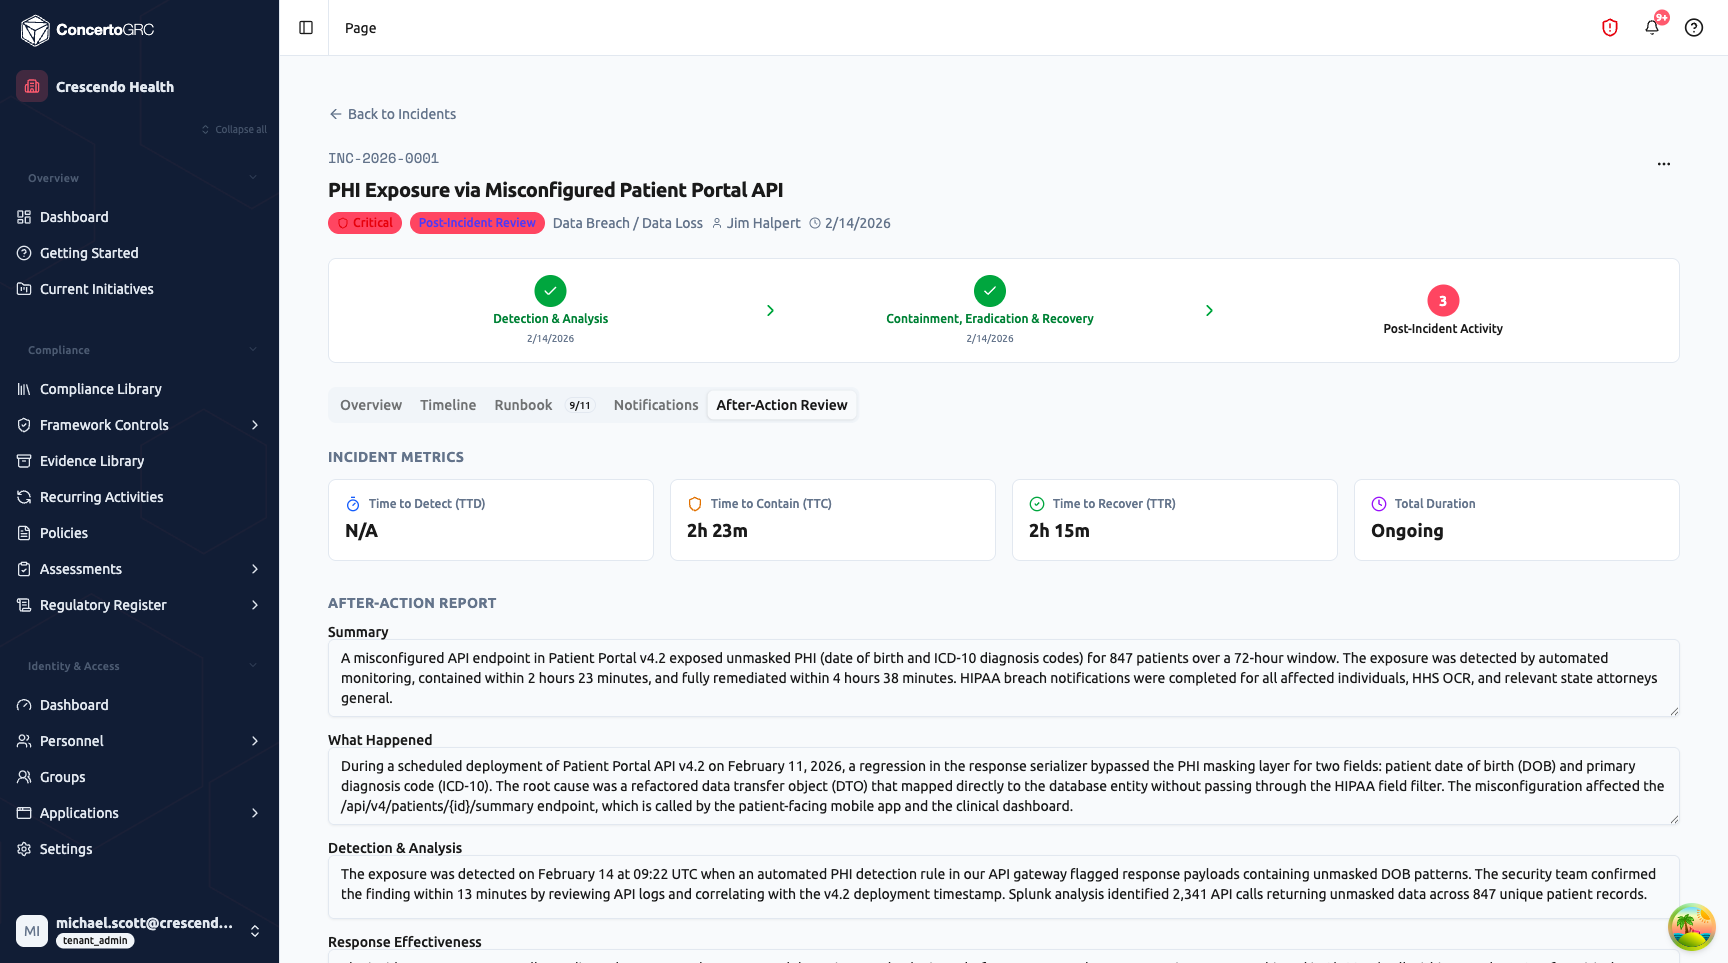
Task: Click the Containment, Eradication & Recovery checkmark
Action: click(x=990, y=291)
